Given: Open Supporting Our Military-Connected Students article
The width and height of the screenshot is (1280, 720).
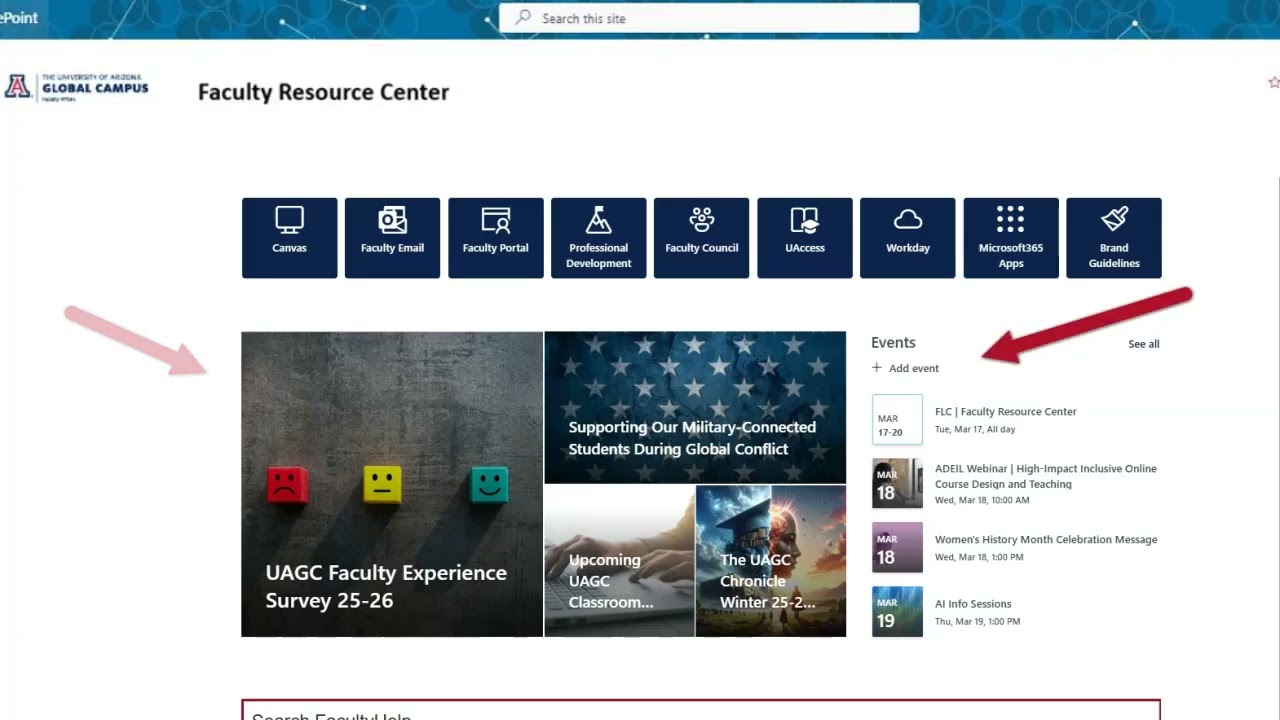Looking at the screenshot, I should pos(695,408).
